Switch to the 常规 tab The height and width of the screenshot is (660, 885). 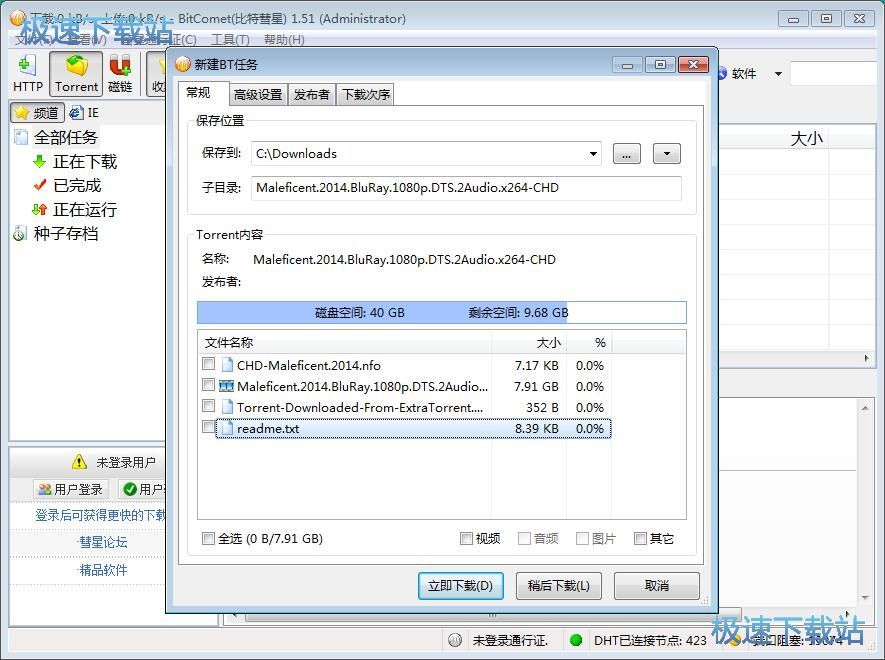[x=198, y=93]
